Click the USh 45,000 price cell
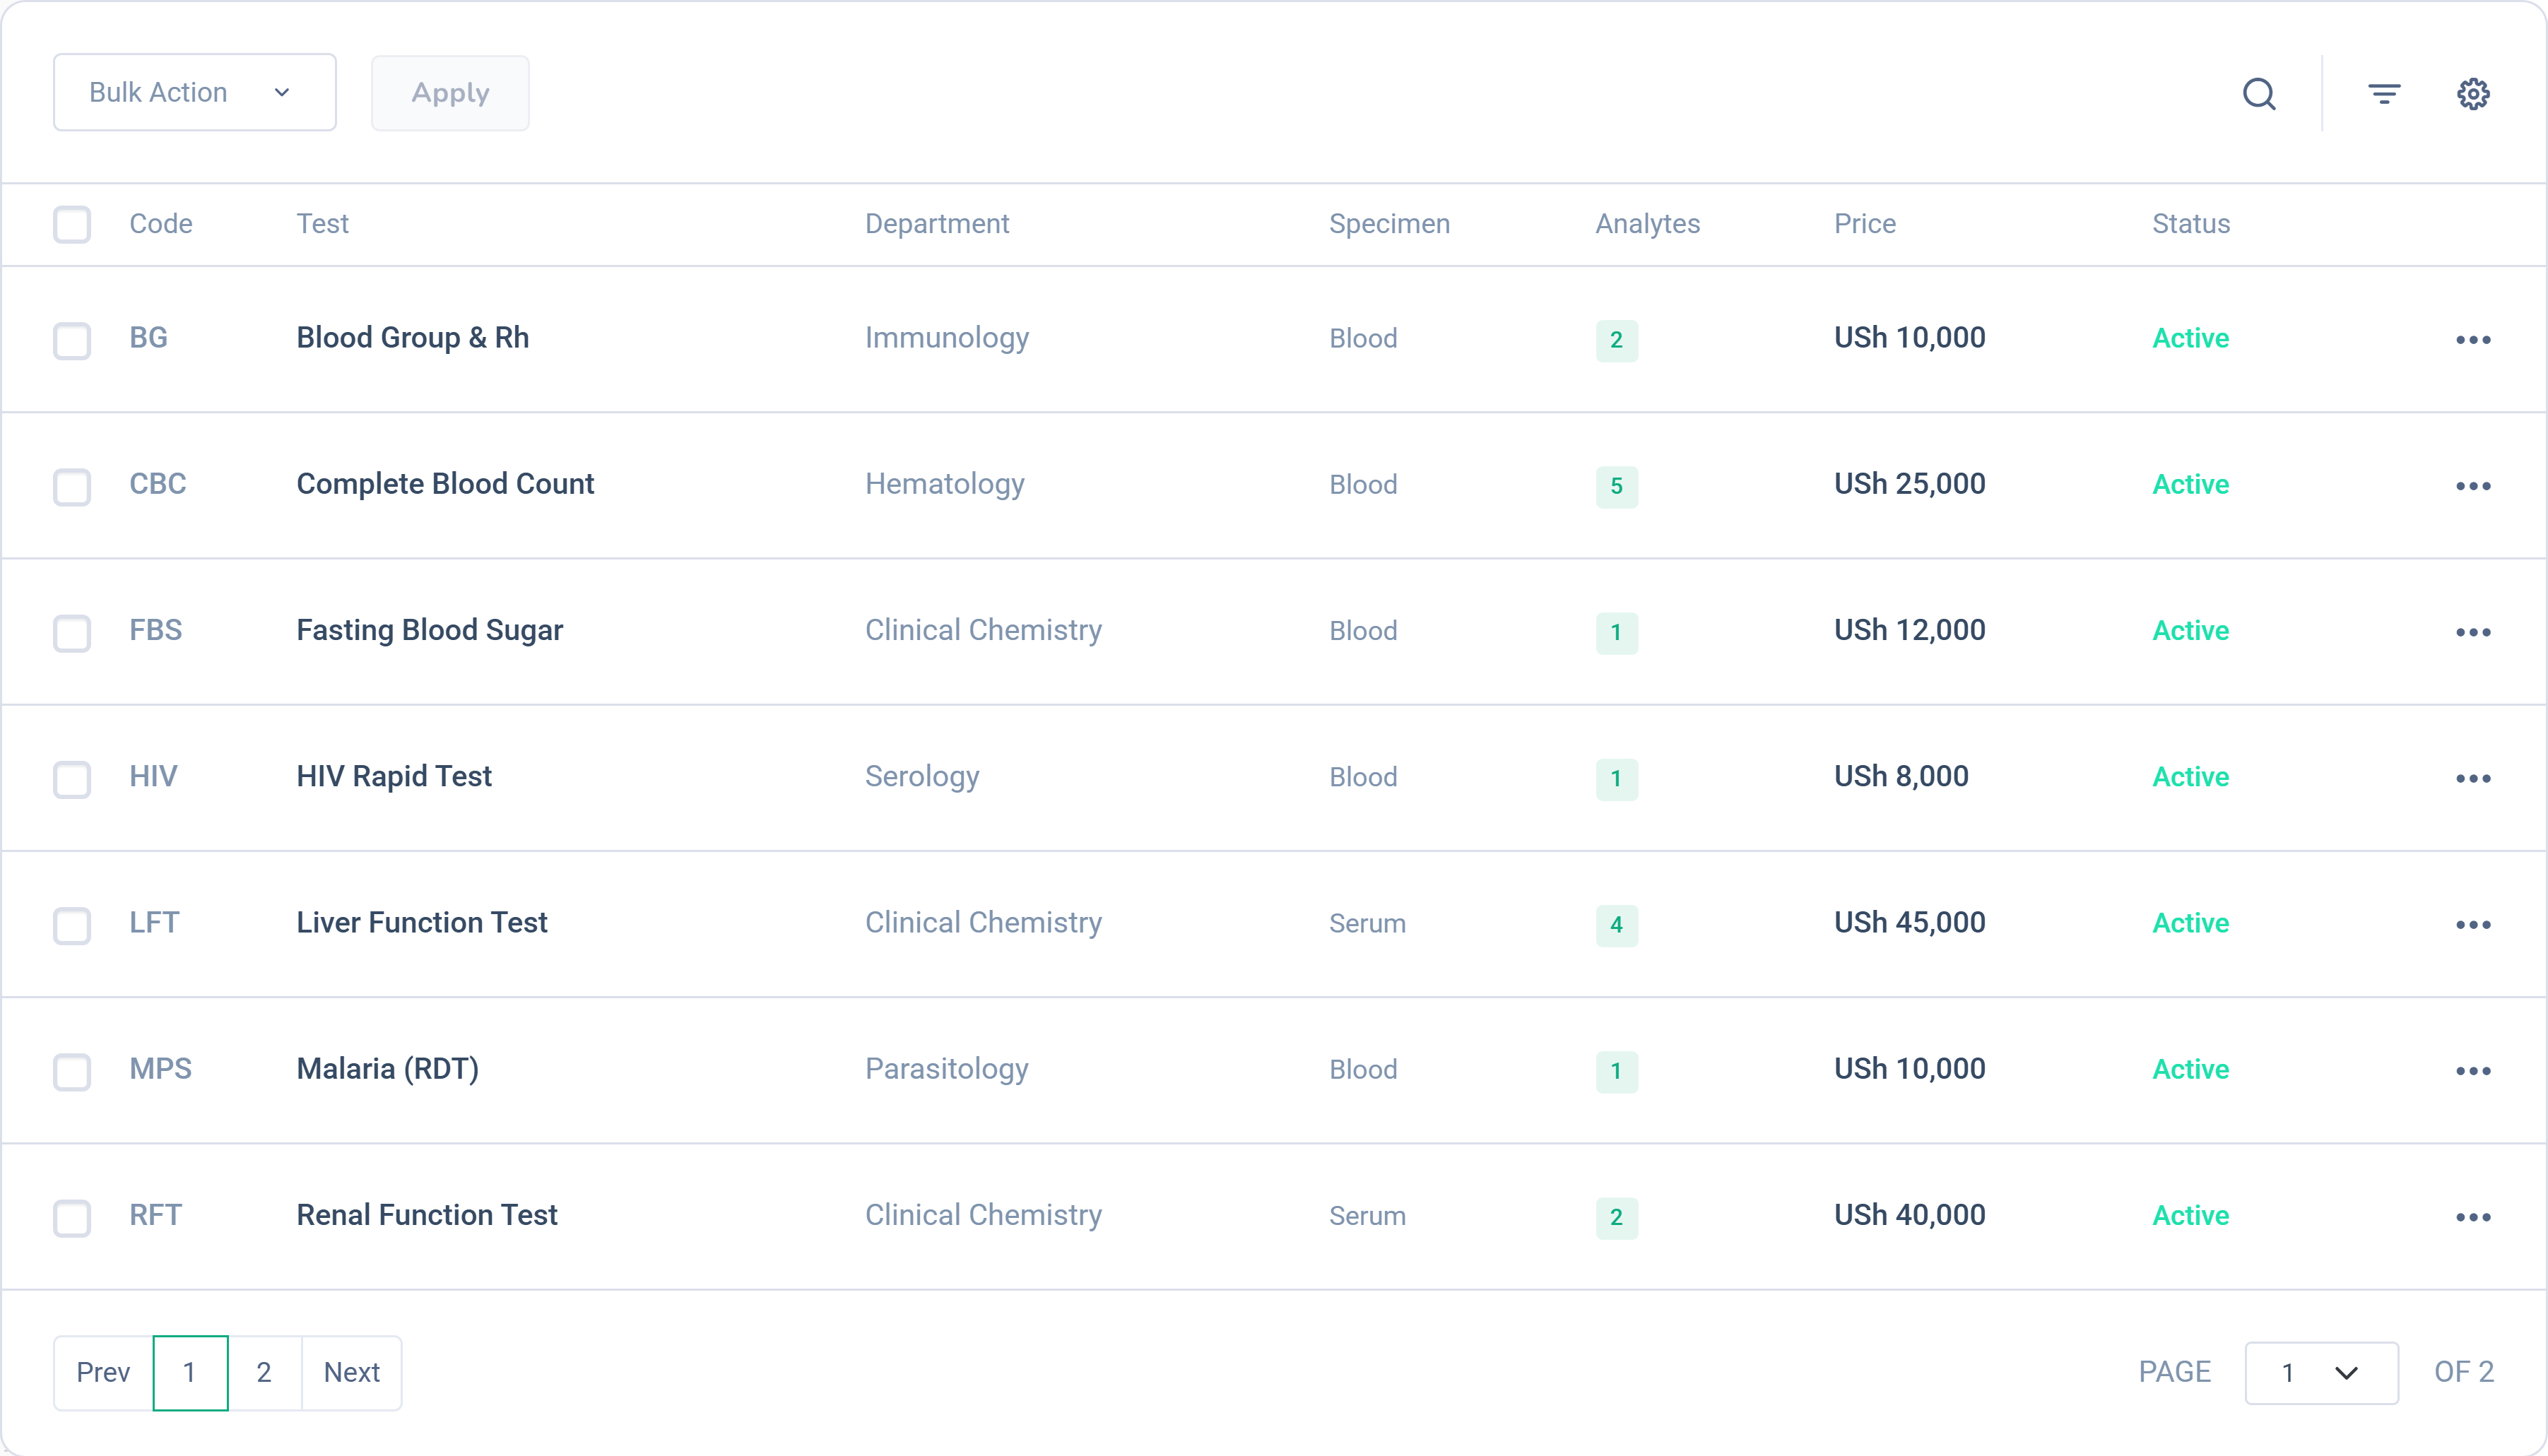2548x1456 pixels. point(1909,922)
